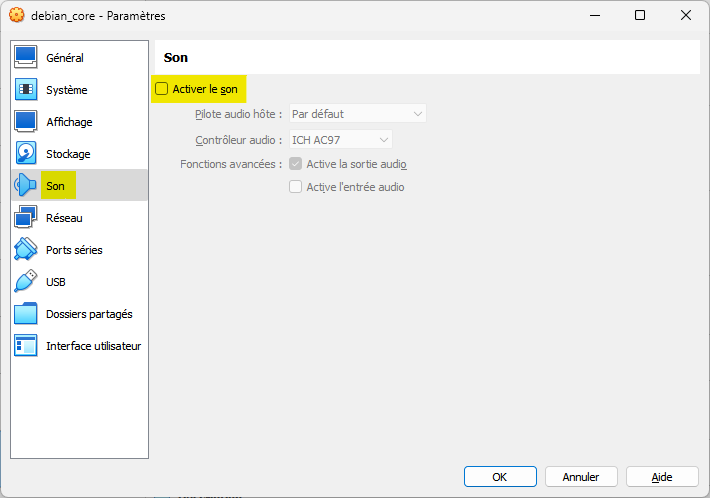The width and height of the screenshot is (710, 498).
Task: Confirm settings with the OK button
Action: click(500, 477)
